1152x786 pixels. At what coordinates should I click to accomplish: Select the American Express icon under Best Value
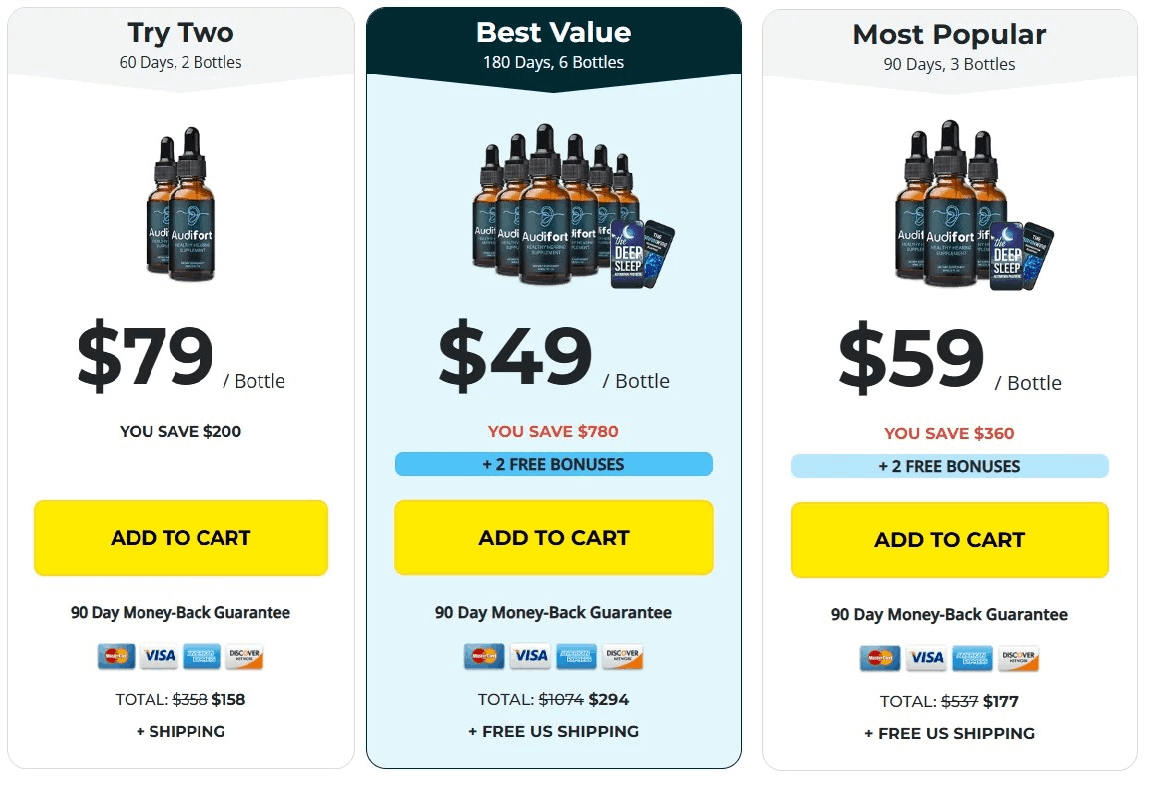click(575, 656)
